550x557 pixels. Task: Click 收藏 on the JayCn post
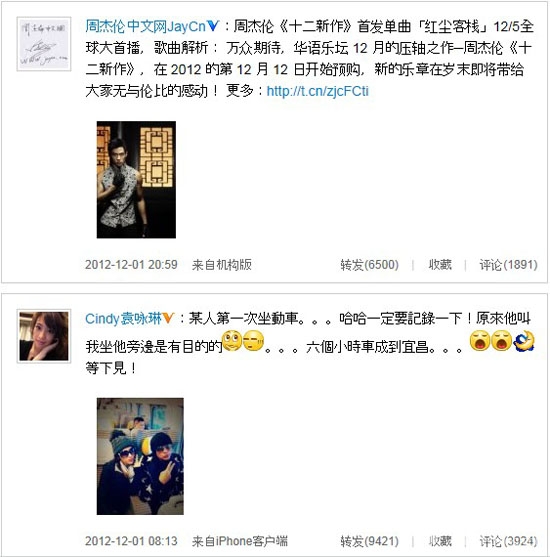[x=440, y=265]
